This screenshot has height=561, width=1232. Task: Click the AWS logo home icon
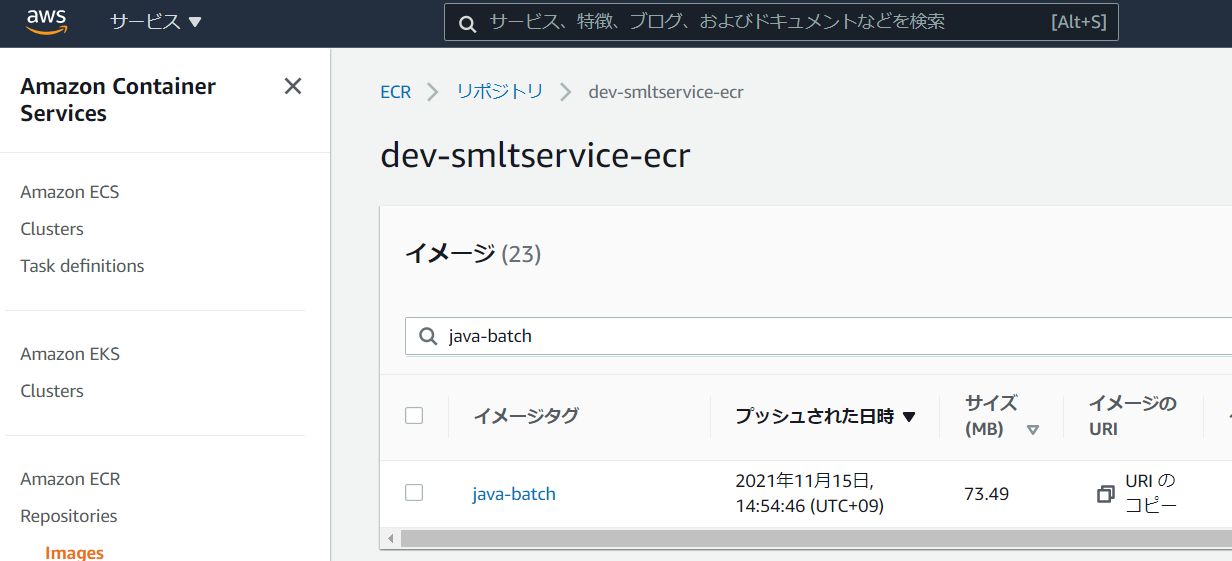[x=46, y=22]
